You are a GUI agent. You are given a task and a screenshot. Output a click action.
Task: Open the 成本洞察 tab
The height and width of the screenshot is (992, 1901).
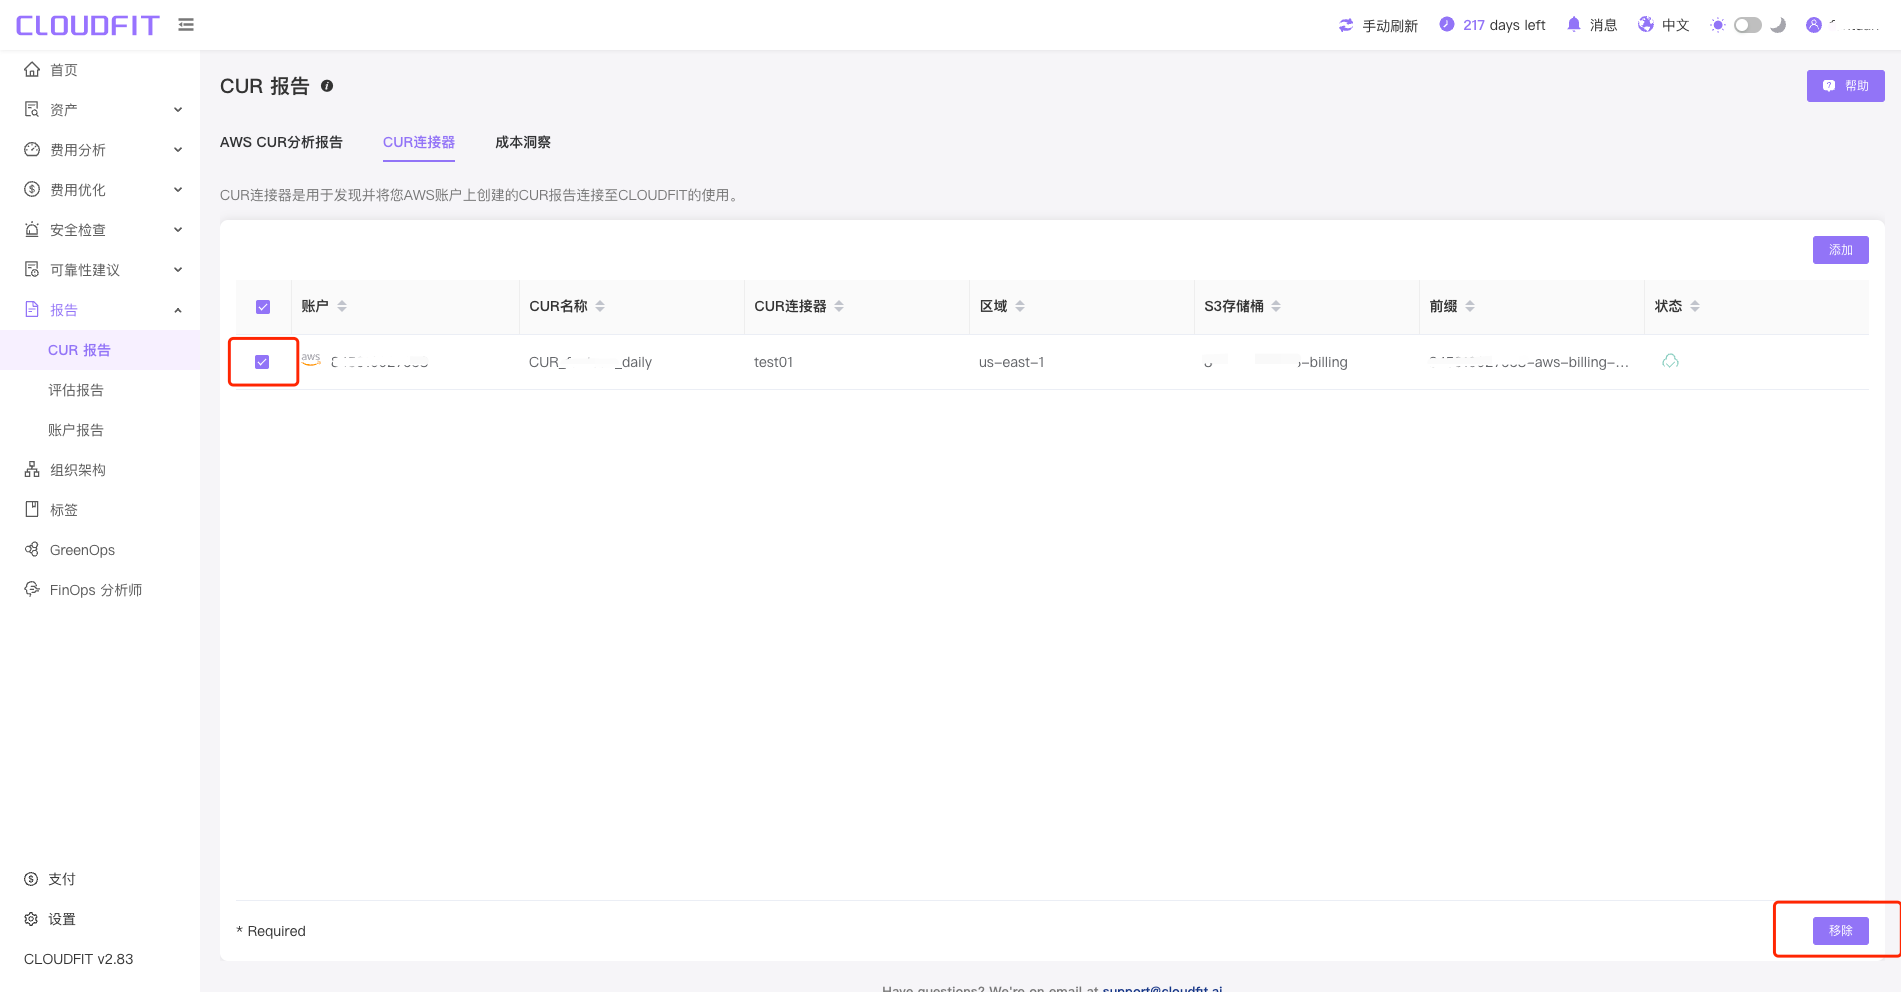pos(523,142)
